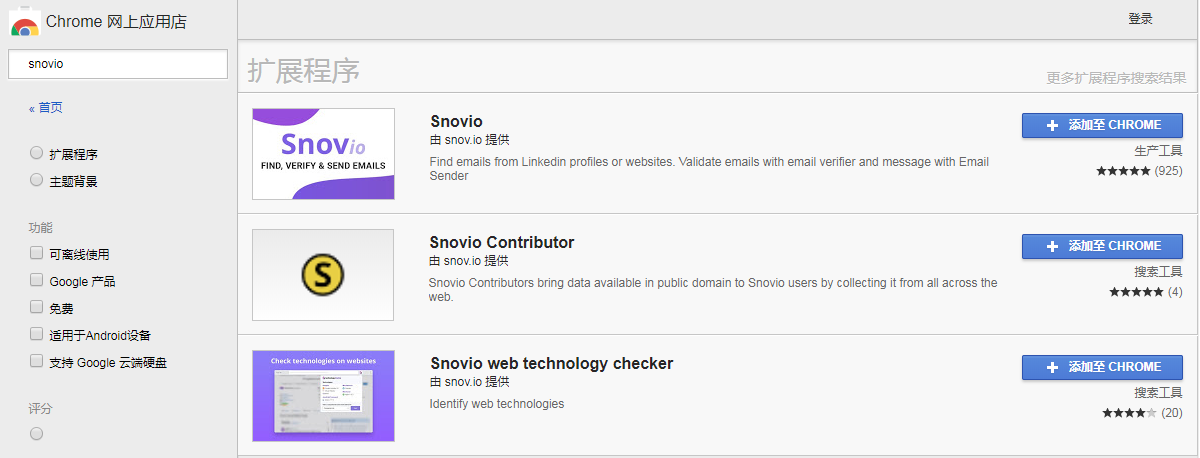Image resolution: width=1200 pixels, height=458 pixels.
Task: Click Snovio Contributor's star rating
Action: (x=1136, y=292)
